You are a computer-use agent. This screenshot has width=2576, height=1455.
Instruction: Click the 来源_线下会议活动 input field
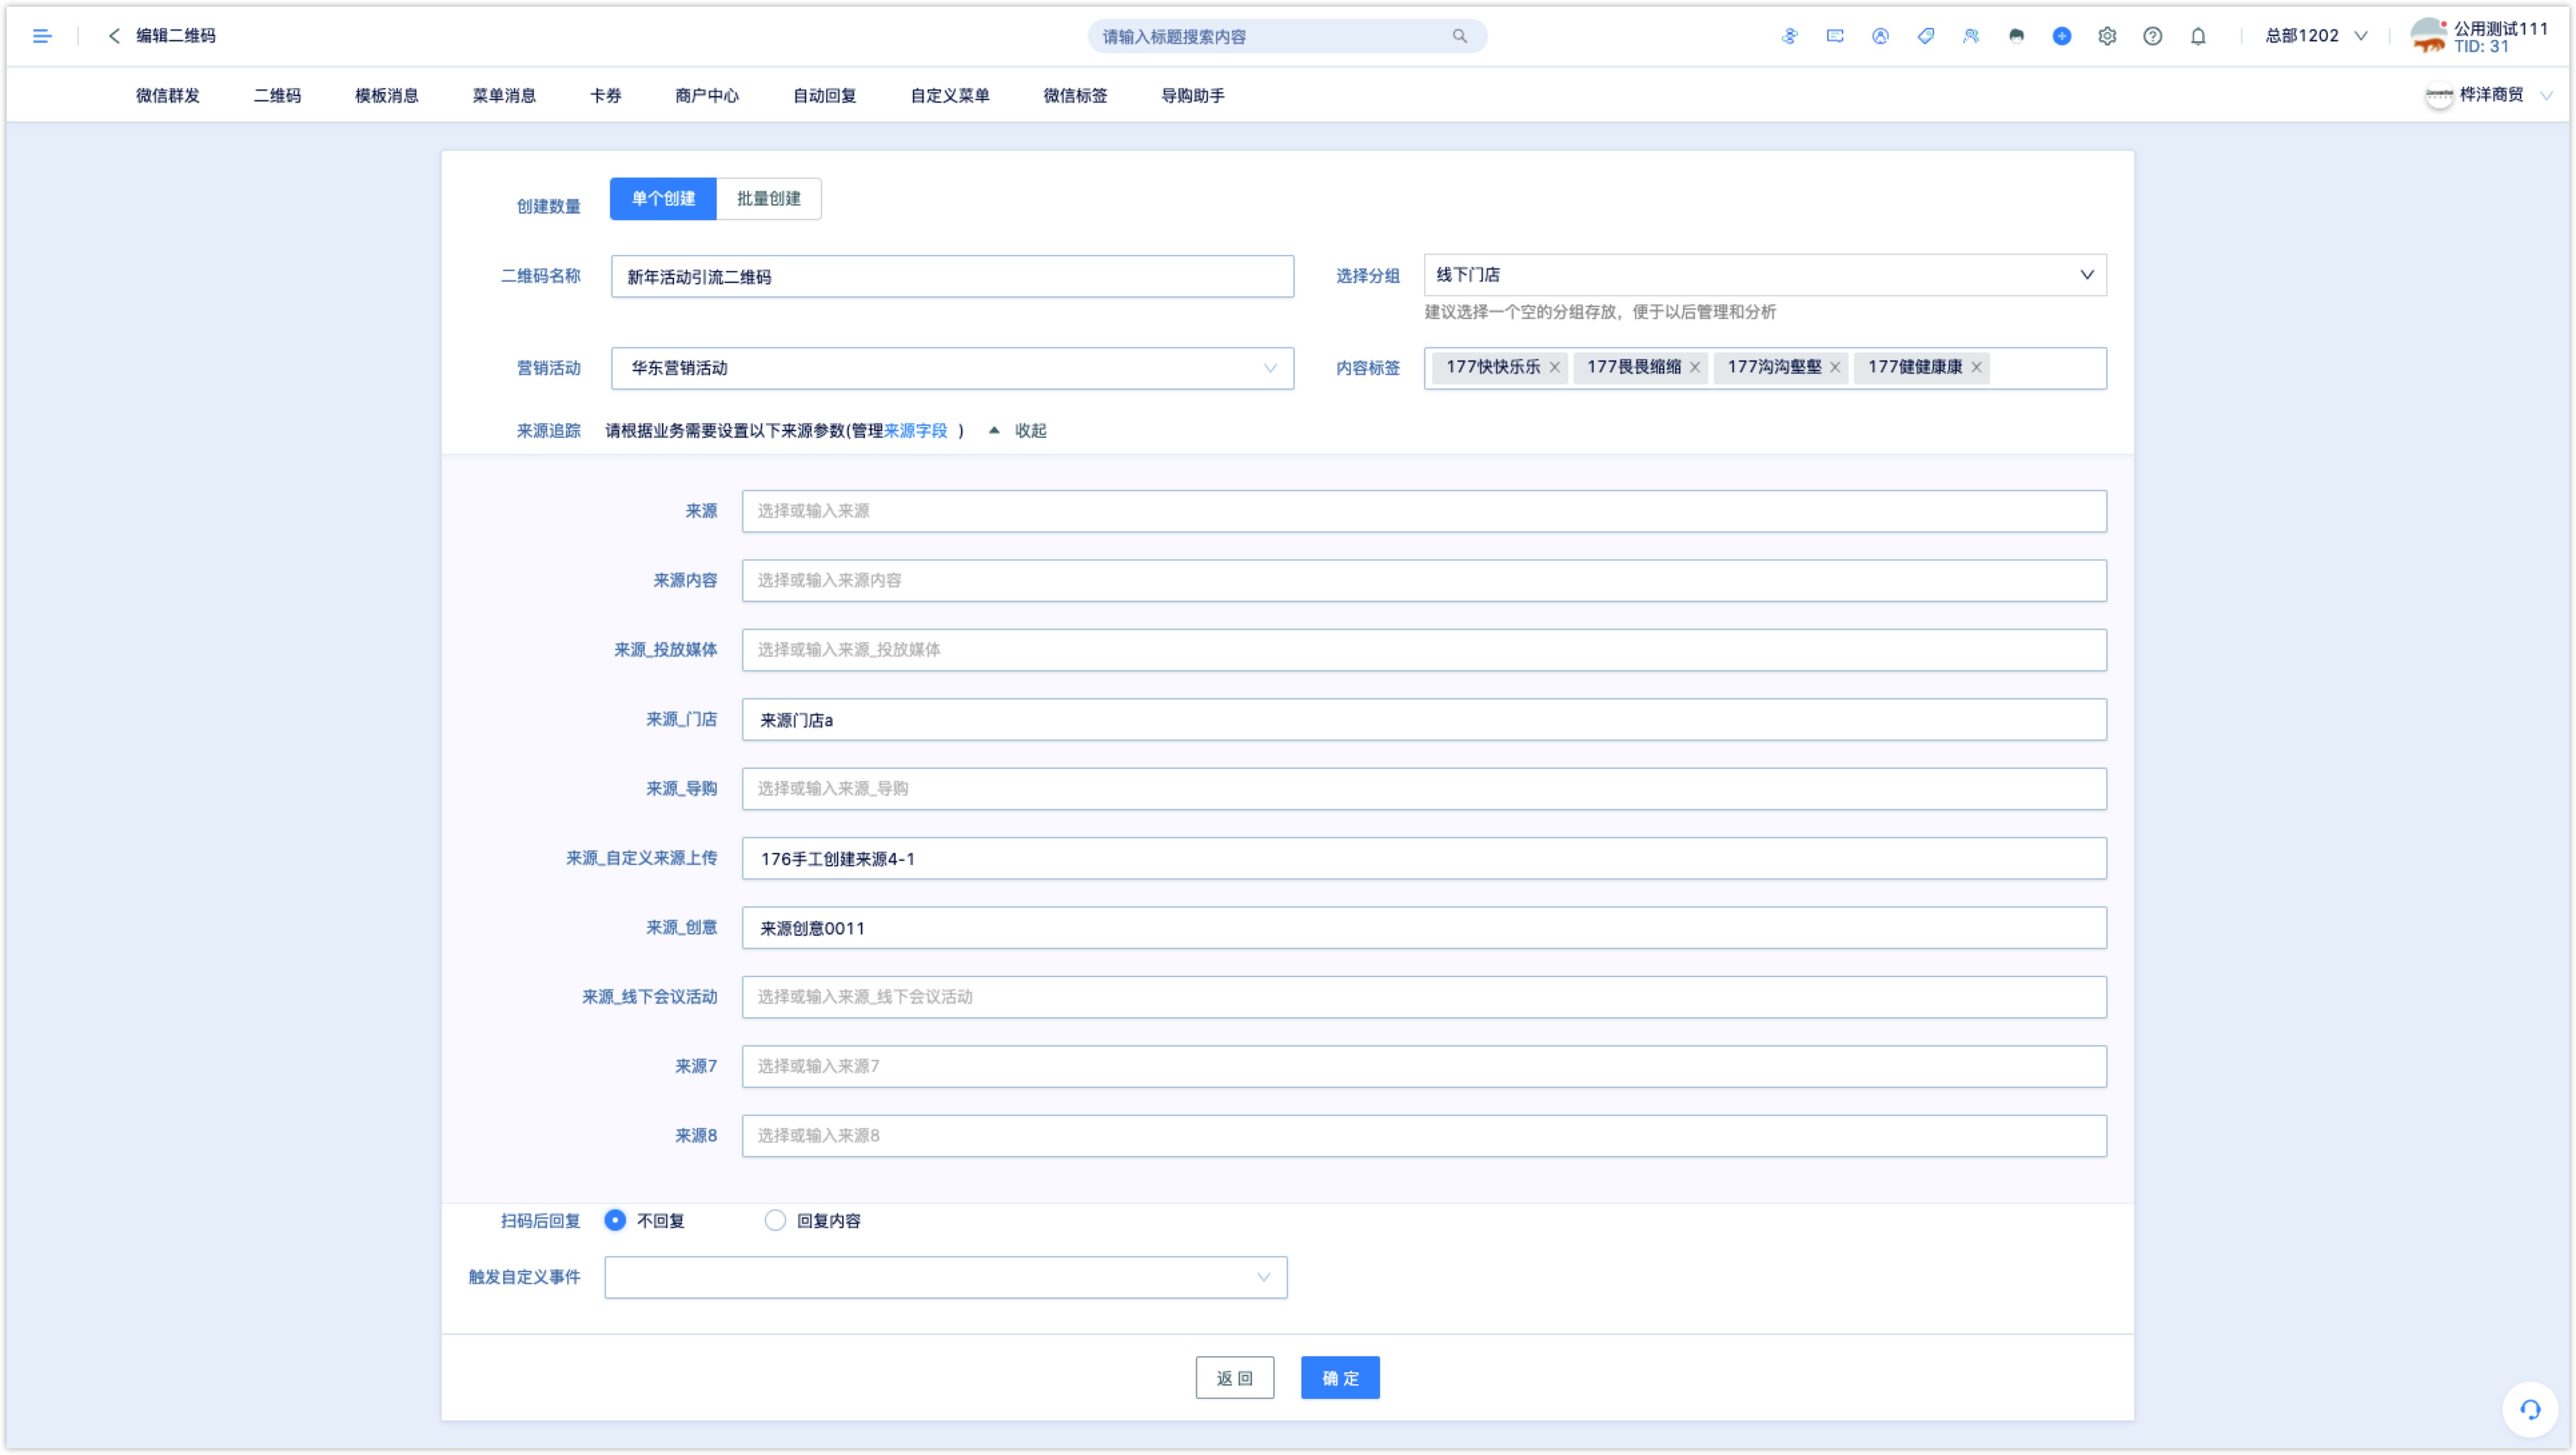coord(1423,996)
